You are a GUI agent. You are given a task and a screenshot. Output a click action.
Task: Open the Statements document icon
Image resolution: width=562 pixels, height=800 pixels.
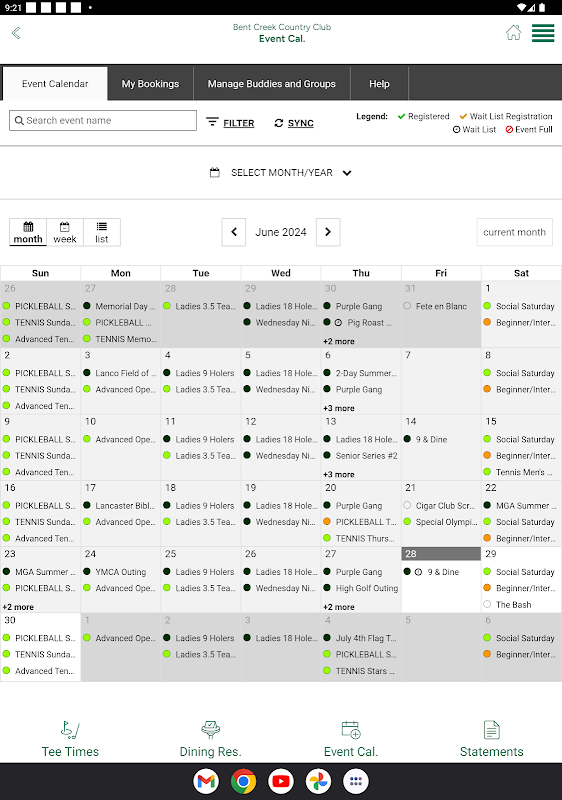click(x=492, y=730)
